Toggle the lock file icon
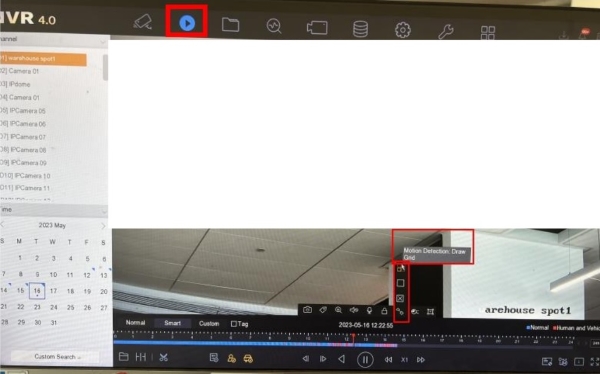The width and height of the screenshot is (600, 374). (384, 310)
